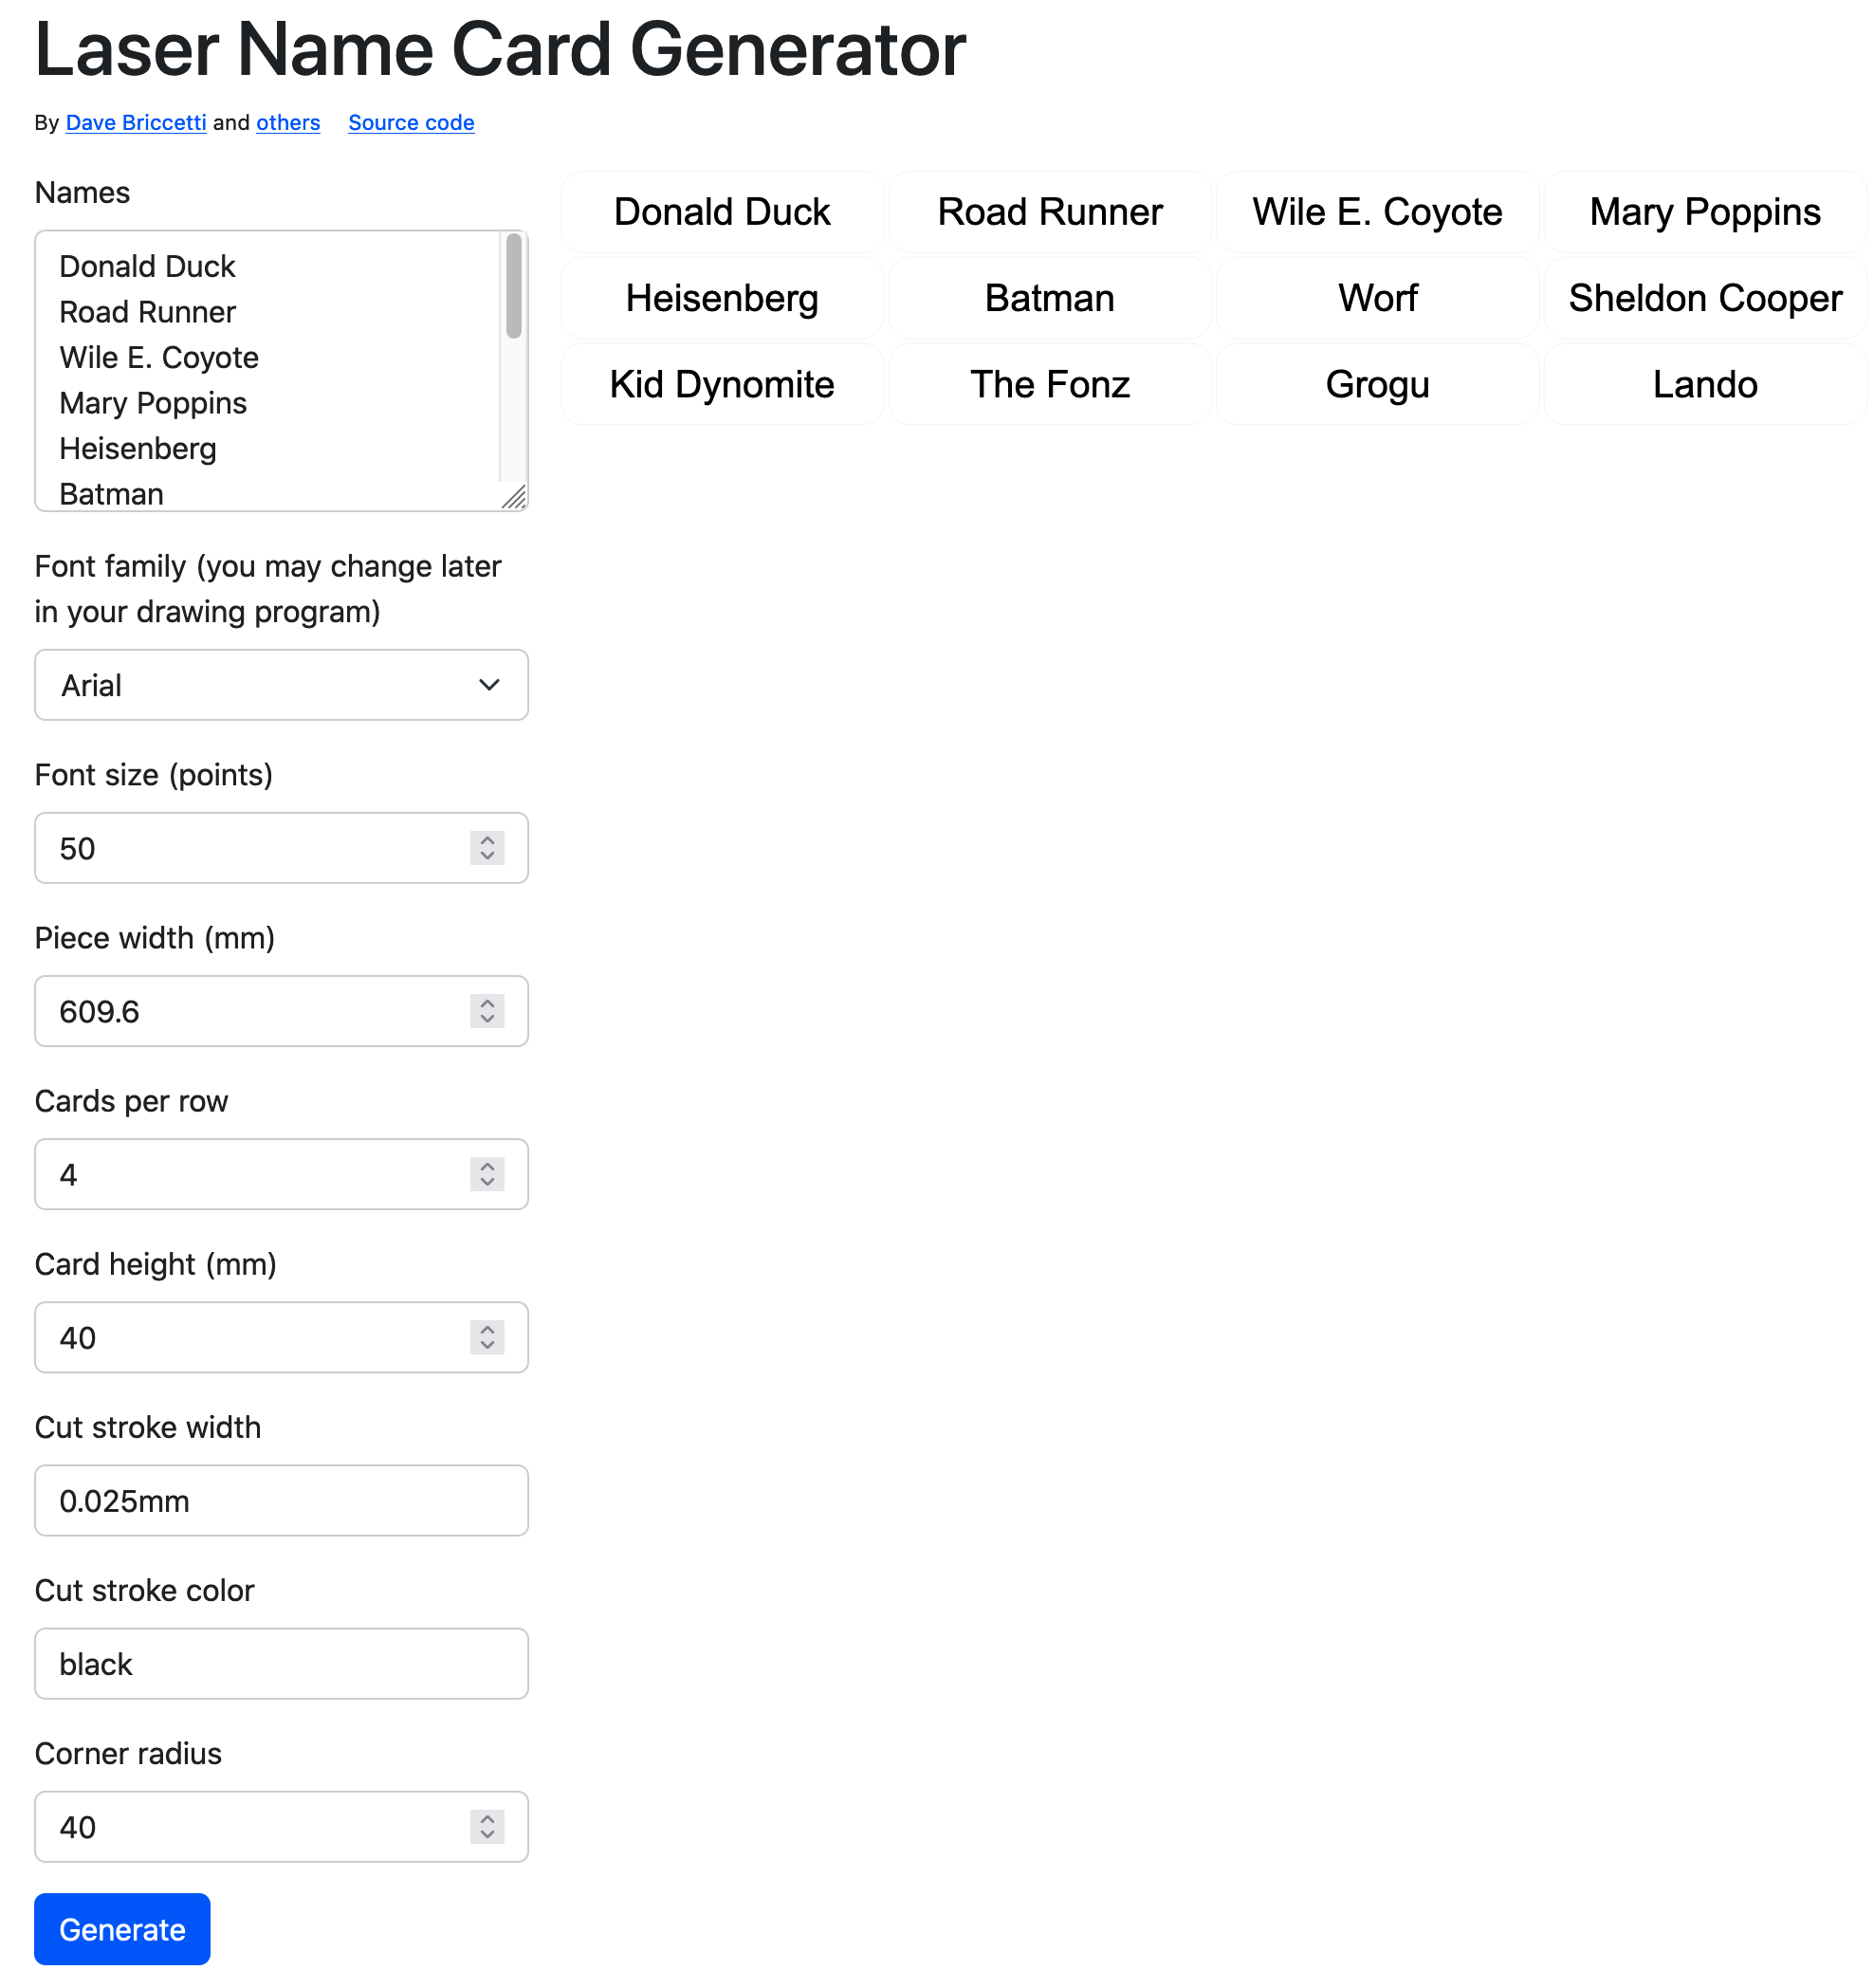This screenshot has width=1874, height=1988.
Task: Click the Card height stepper arrows
Action: 487,1337
